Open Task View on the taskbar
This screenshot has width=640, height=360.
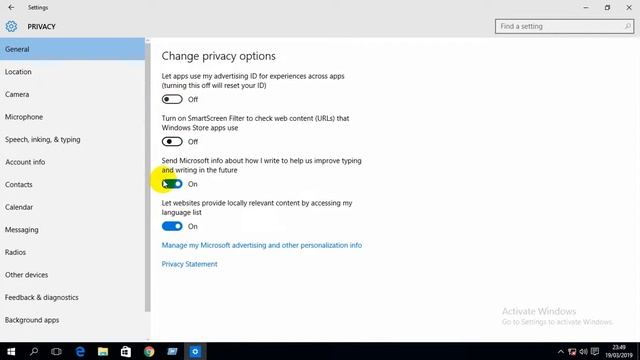[56, 351]
